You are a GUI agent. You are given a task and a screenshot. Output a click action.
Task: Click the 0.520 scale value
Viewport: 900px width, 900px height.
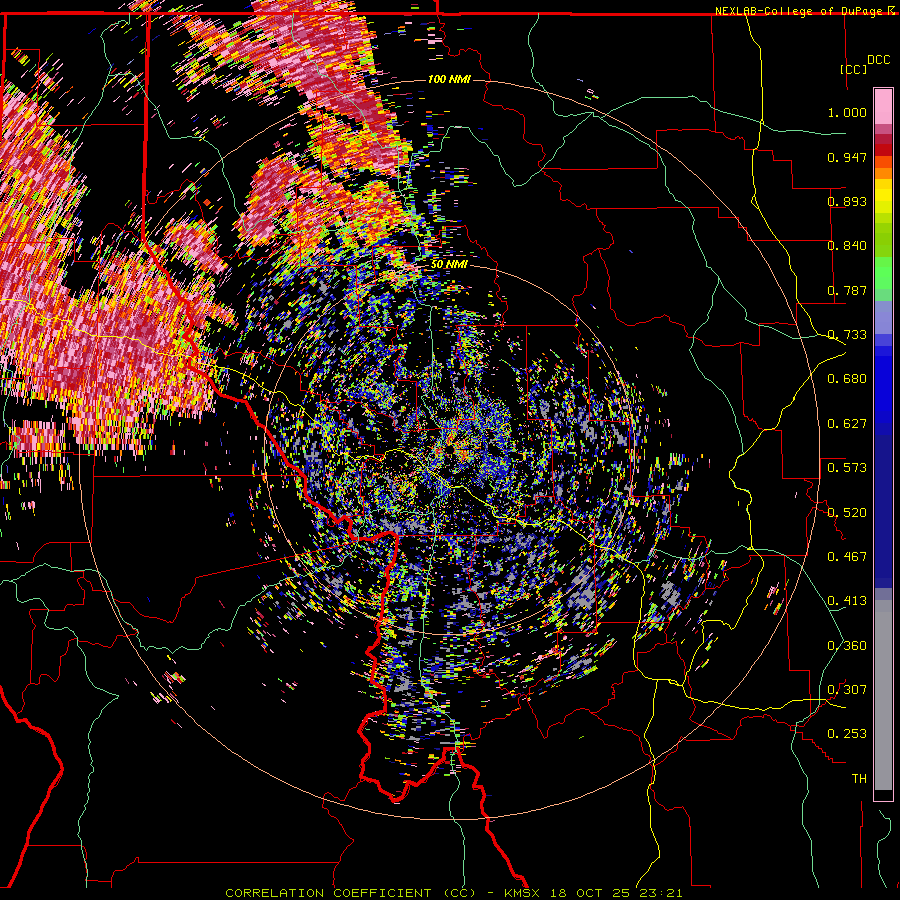point(847,512)
